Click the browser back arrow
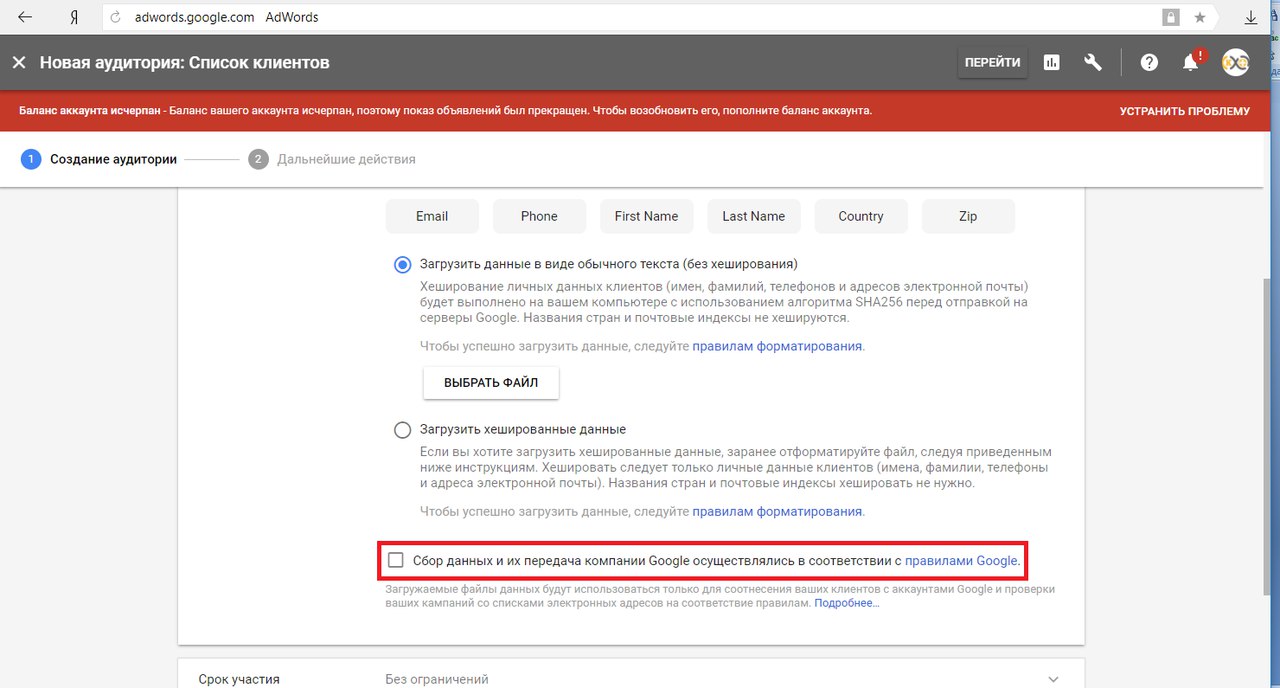Screen dimensions: 1280x688 click(x=25, y=17)
